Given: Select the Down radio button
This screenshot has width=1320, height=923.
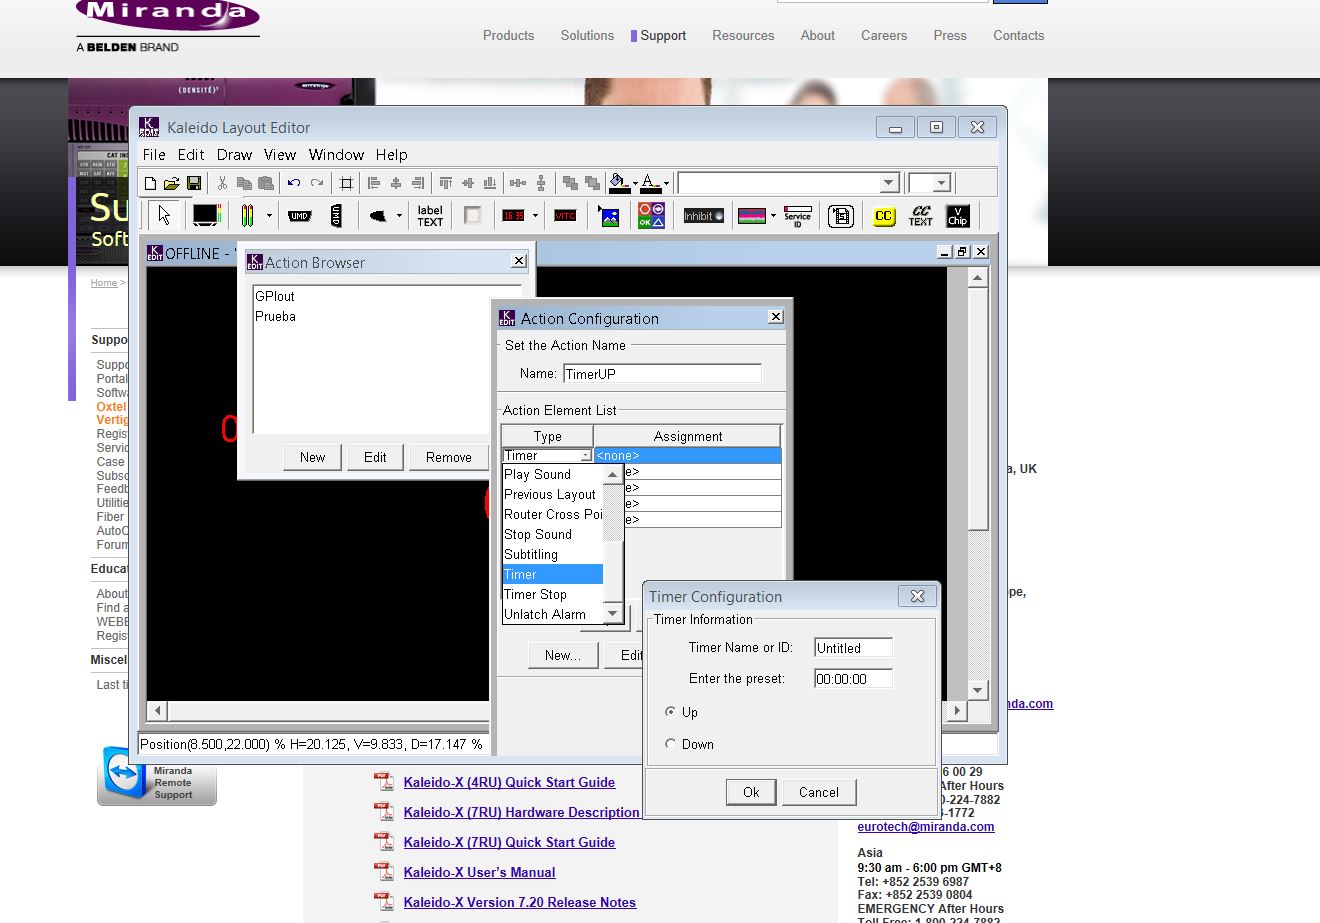Looking at the screenshot, I should tap(670, 744).
